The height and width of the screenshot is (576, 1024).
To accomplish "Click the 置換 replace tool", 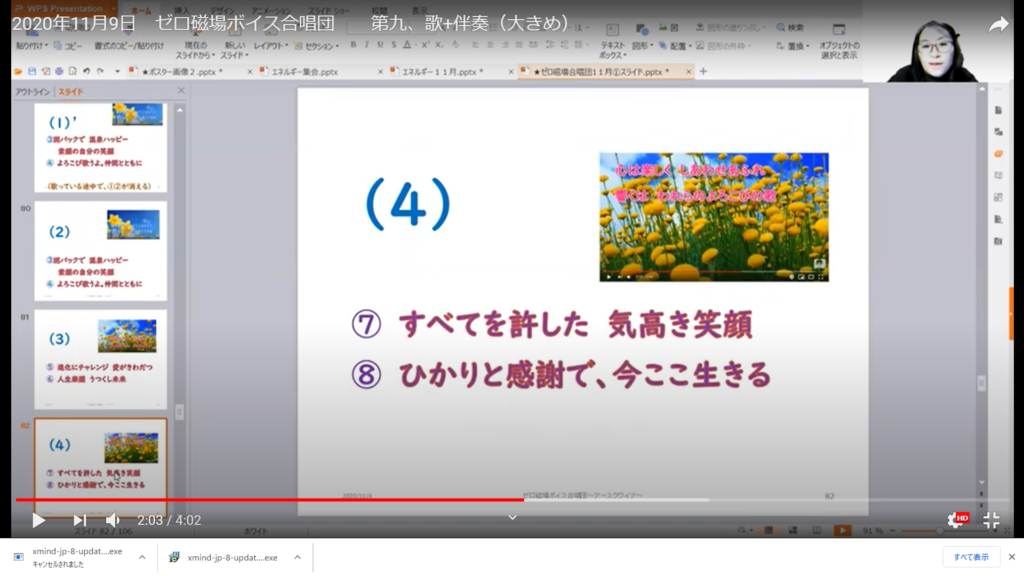I will (793, 46).
